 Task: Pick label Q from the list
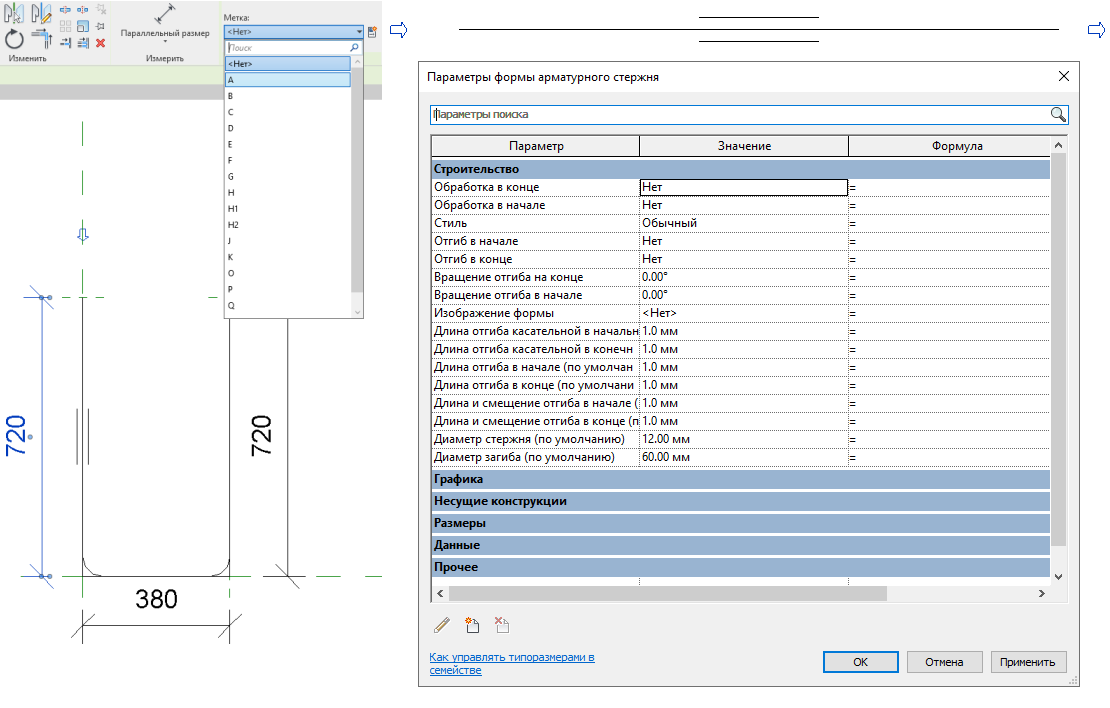point(287,306)
